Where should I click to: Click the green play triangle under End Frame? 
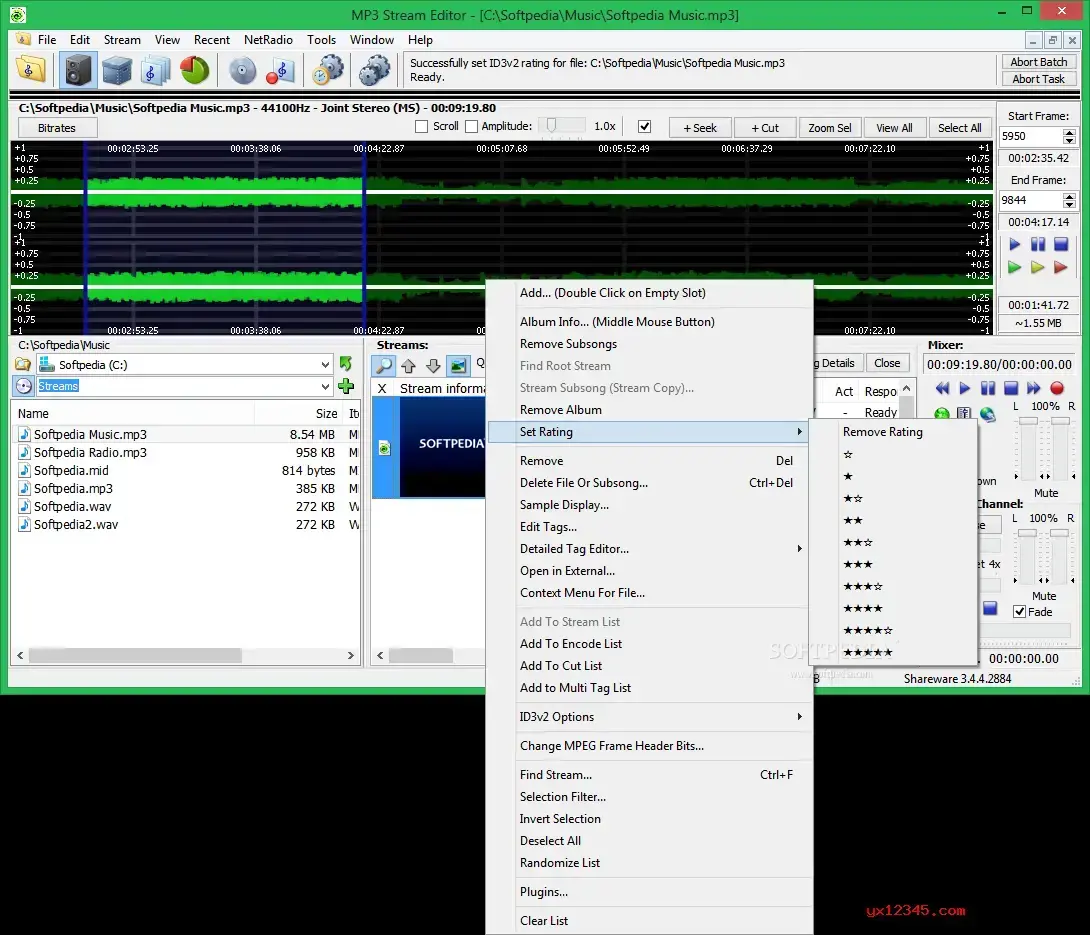tap(1014, 267)
